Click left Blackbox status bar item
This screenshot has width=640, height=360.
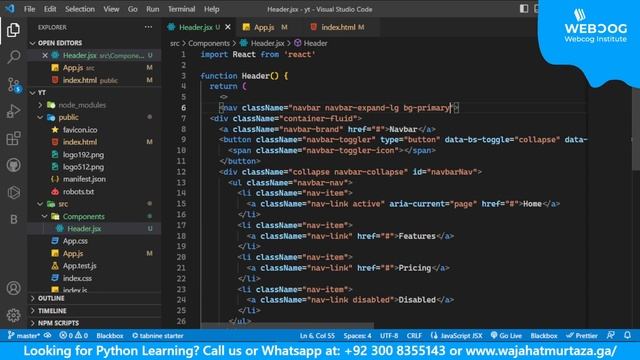110,336
